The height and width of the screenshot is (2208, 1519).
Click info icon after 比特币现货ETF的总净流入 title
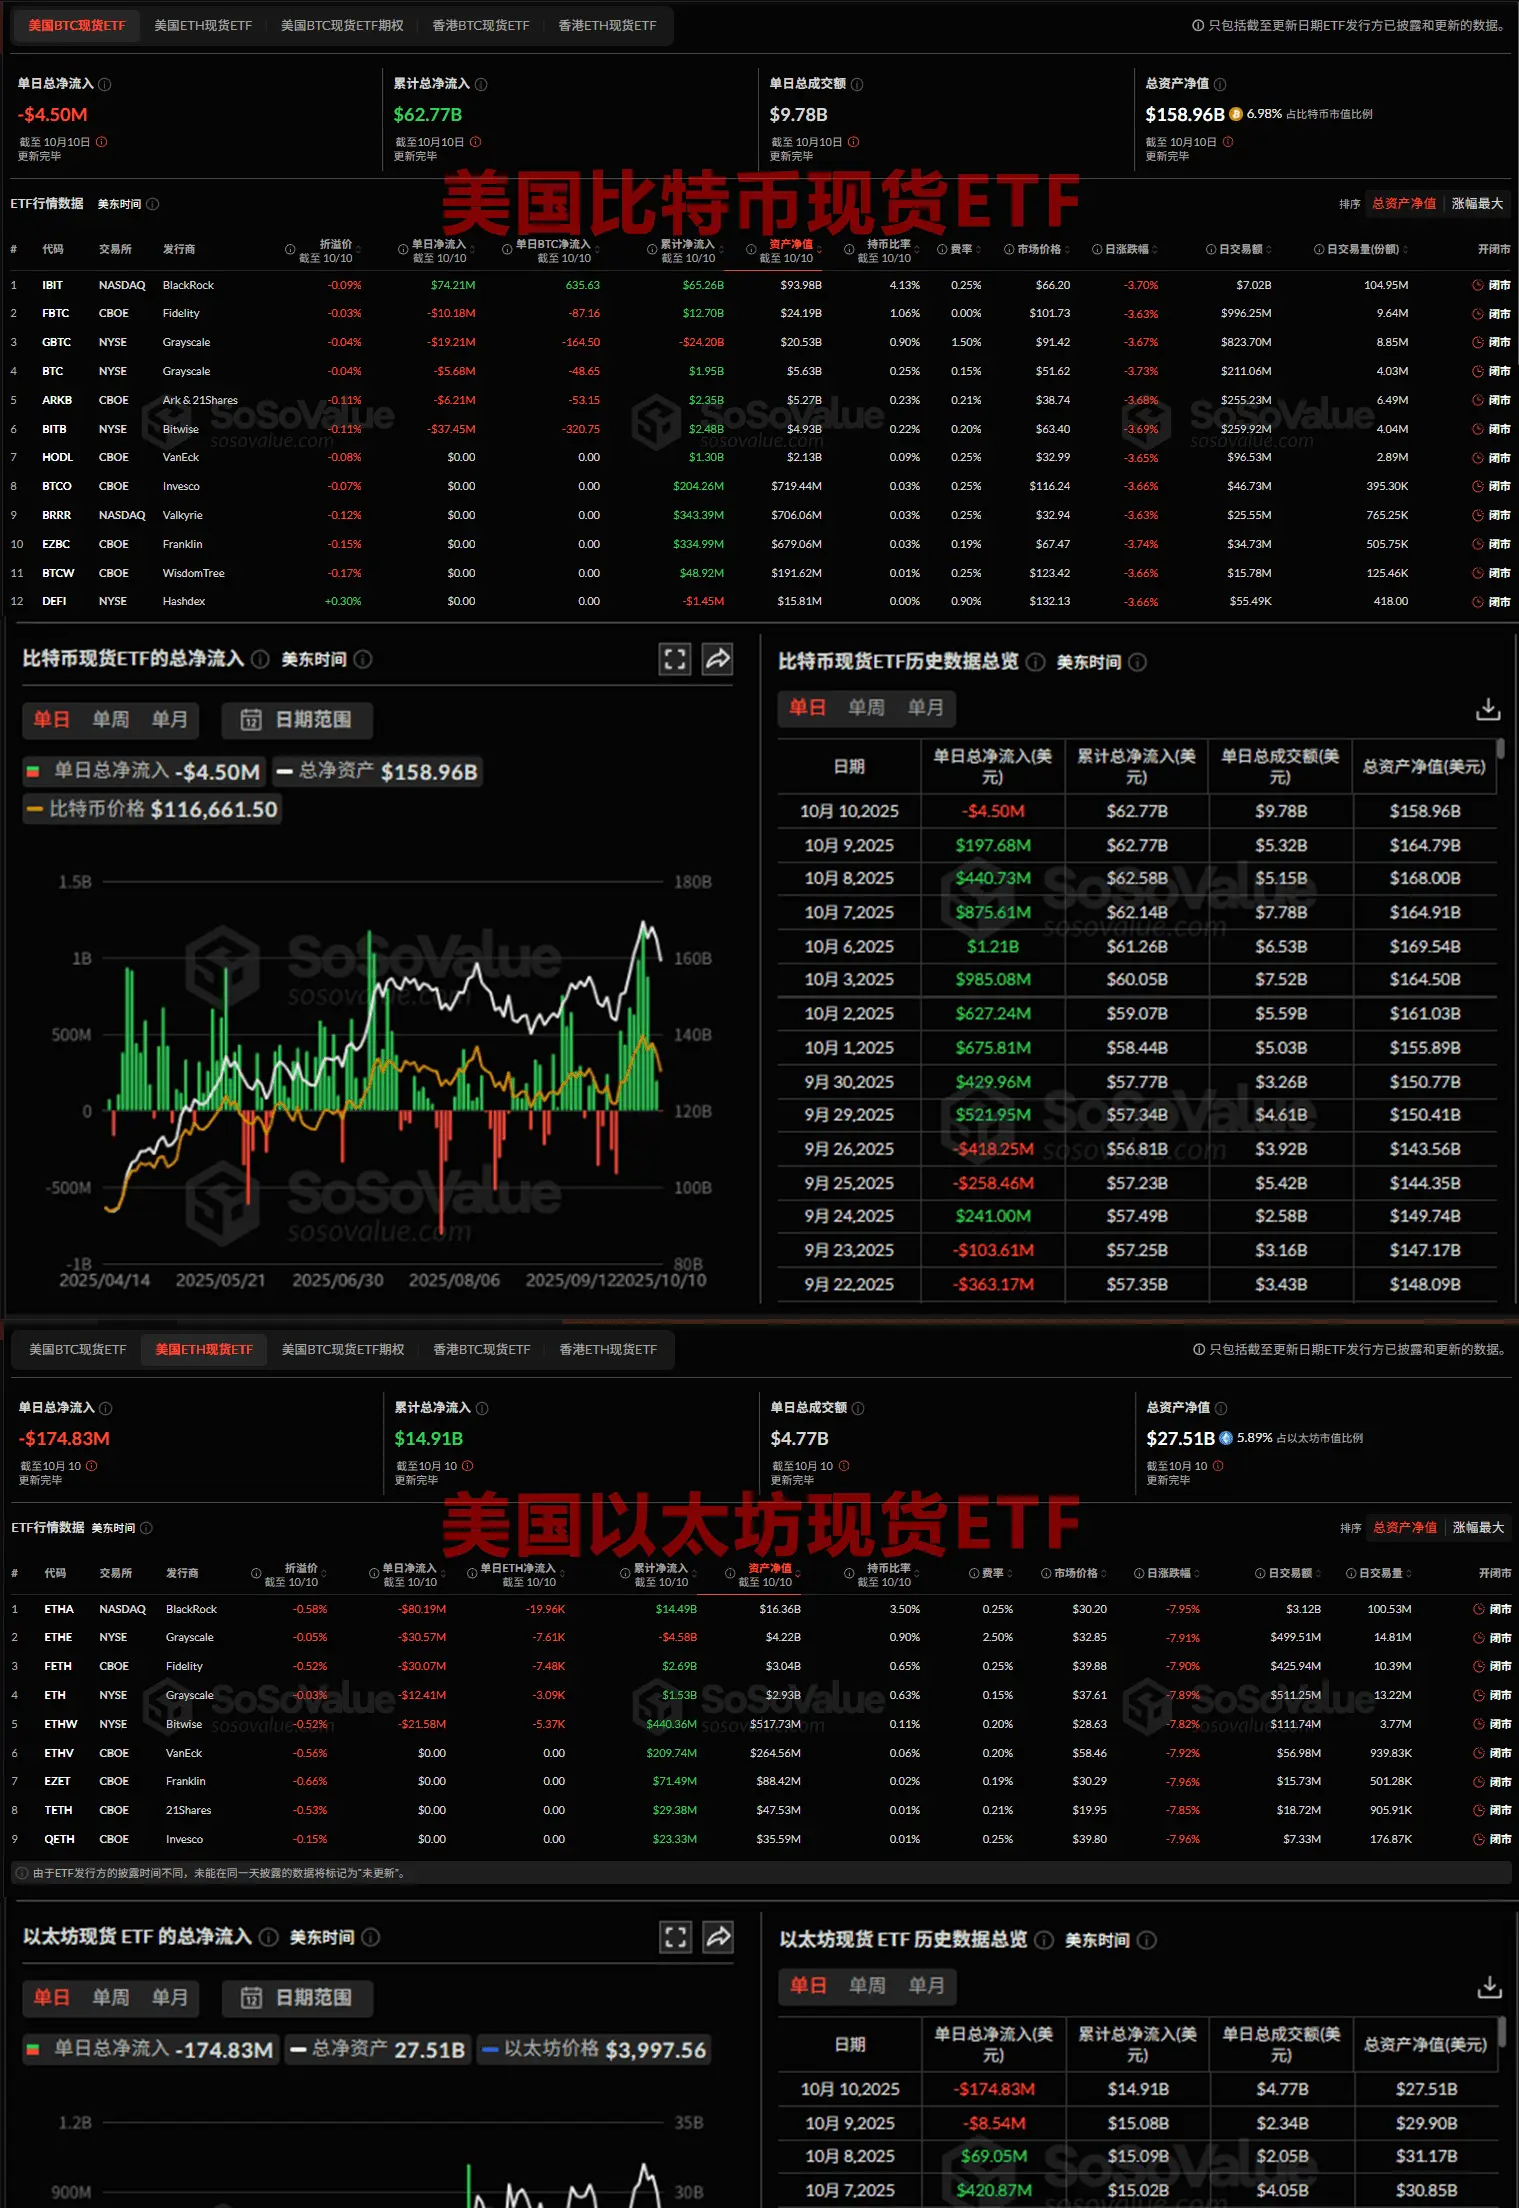[260, 659]
